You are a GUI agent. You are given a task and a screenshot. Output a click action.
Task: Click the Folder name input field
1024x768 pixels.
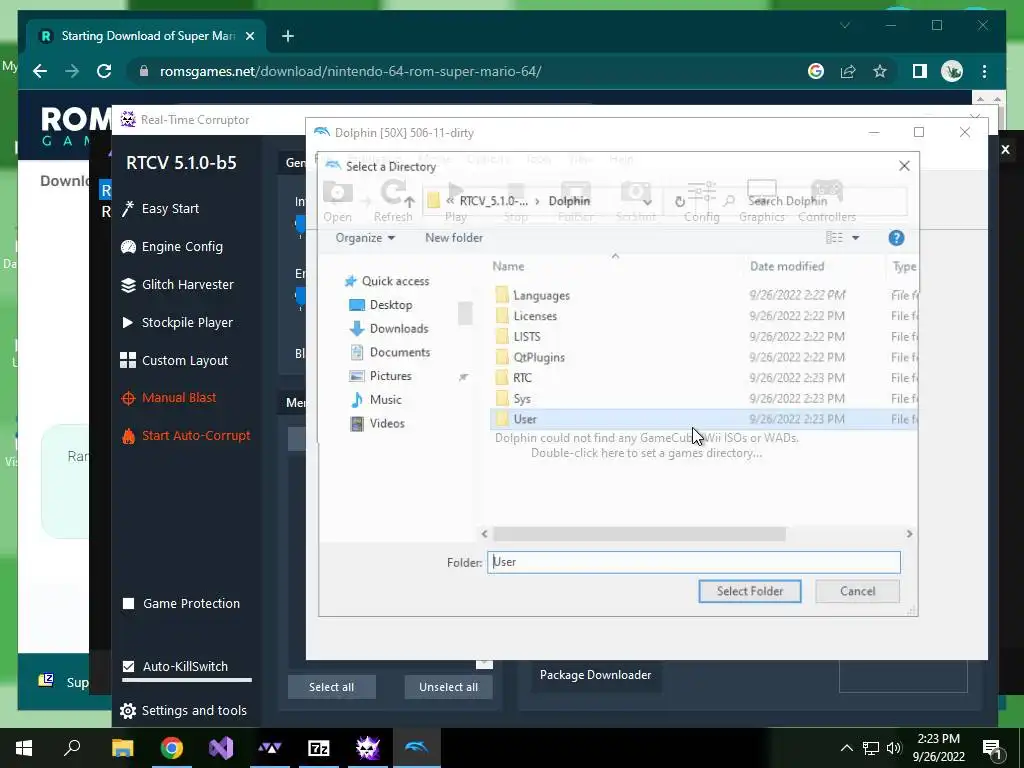click(x=694, y=562)
